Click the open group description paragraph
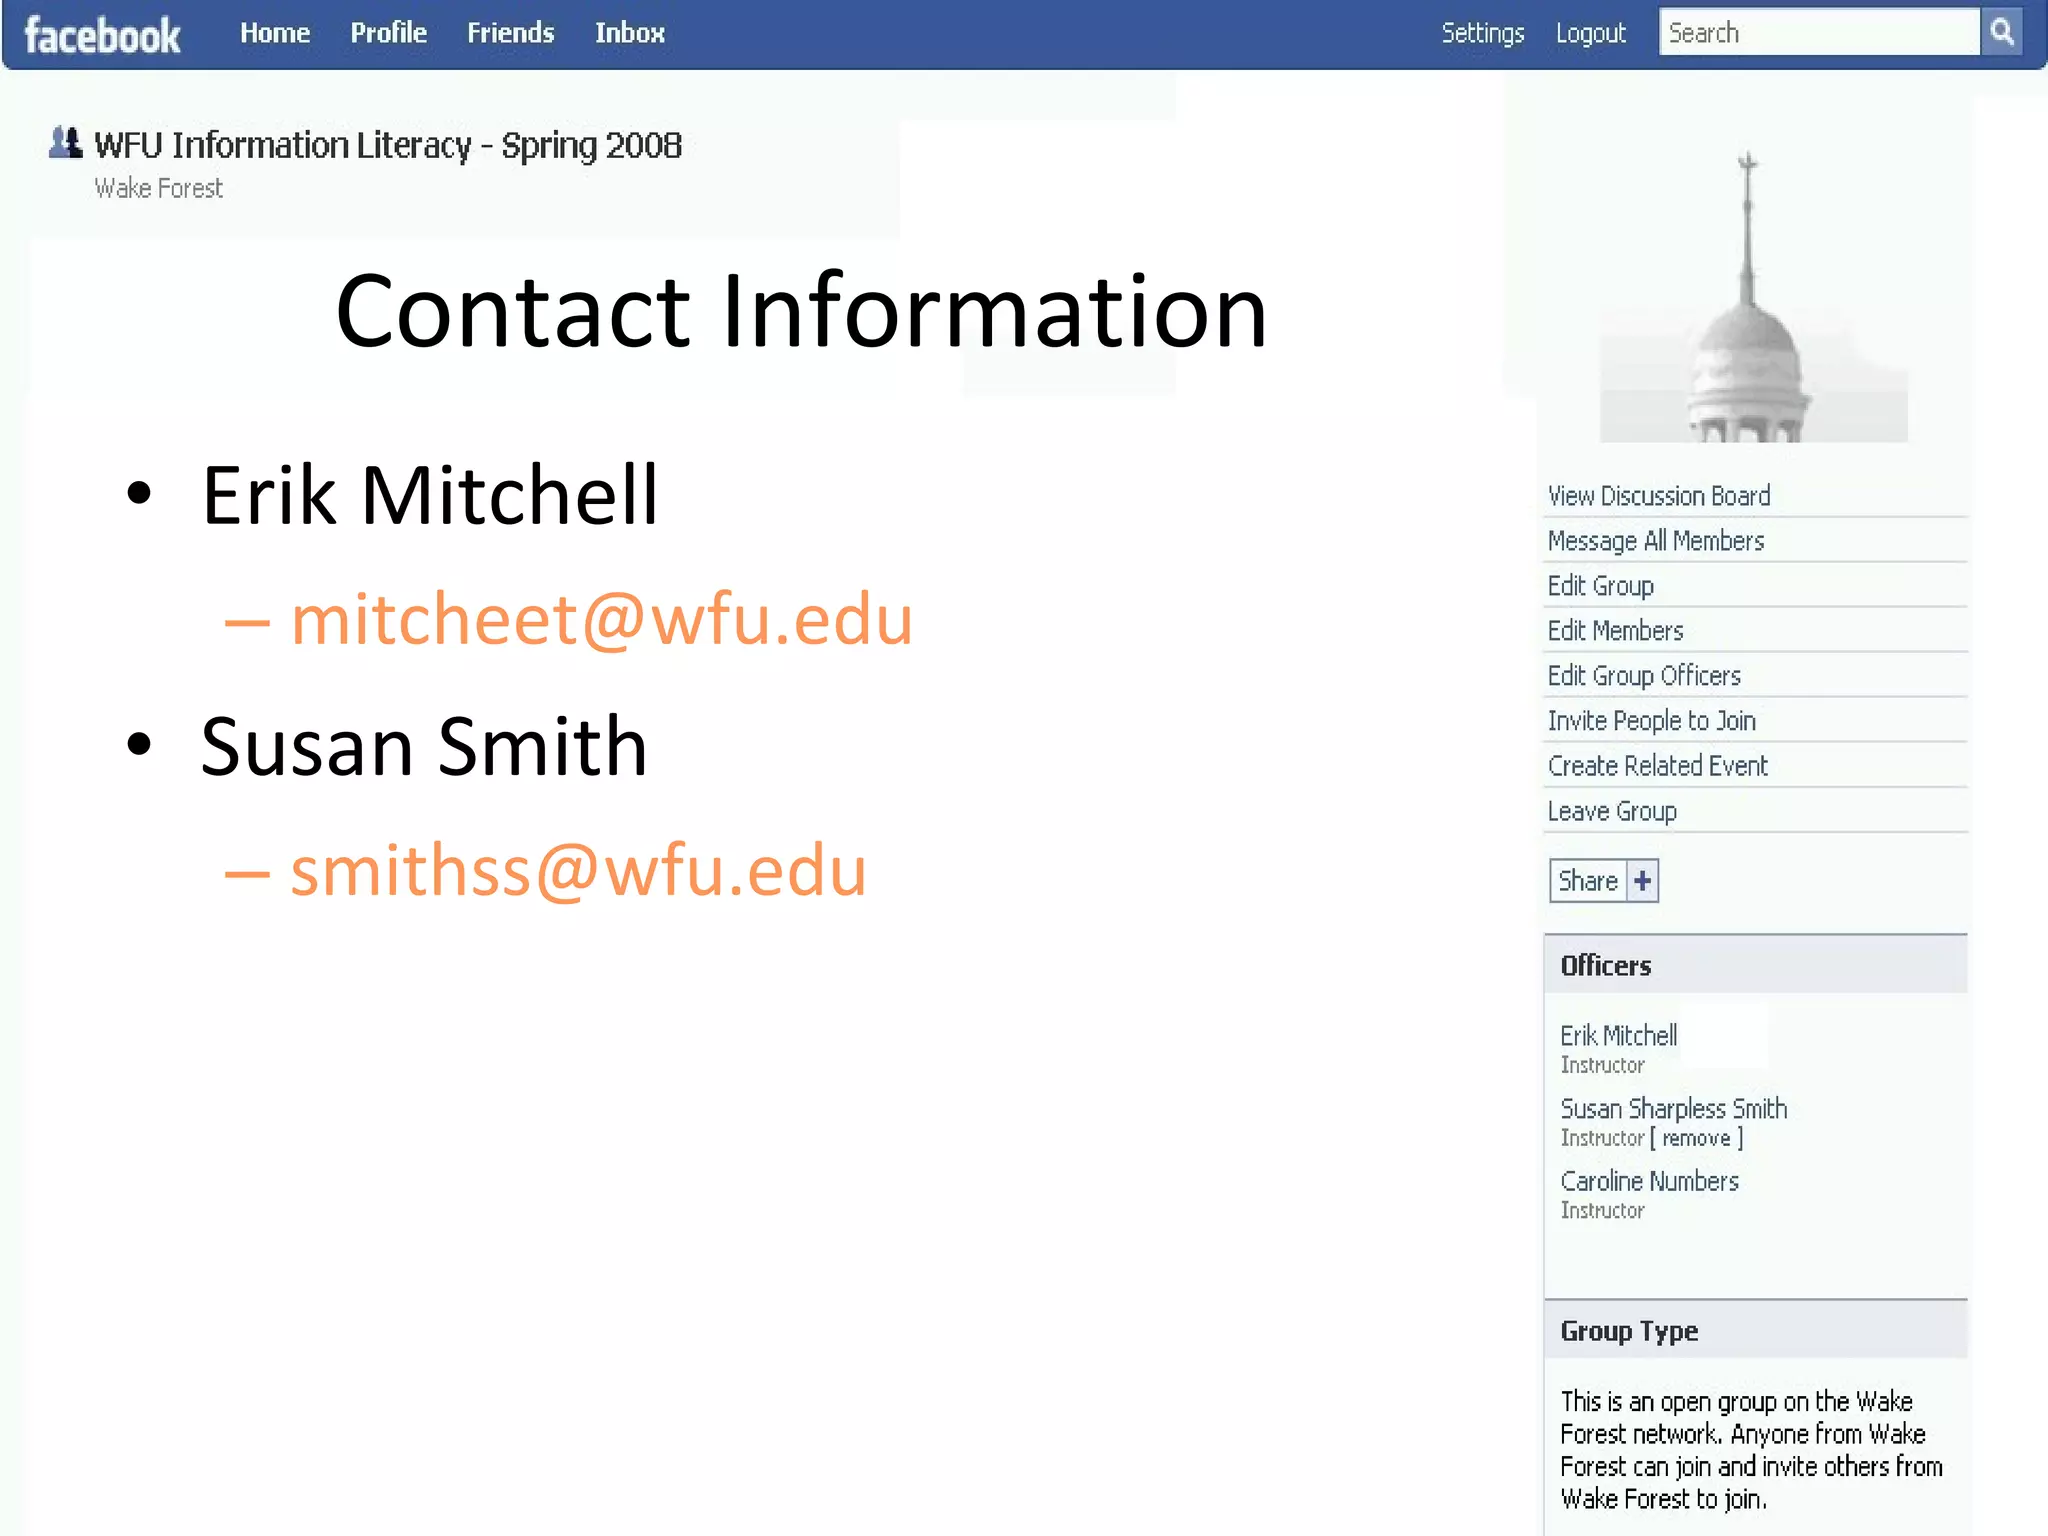The width and height of the screenshot is (2048, 1536). tap(1752, 1450)
